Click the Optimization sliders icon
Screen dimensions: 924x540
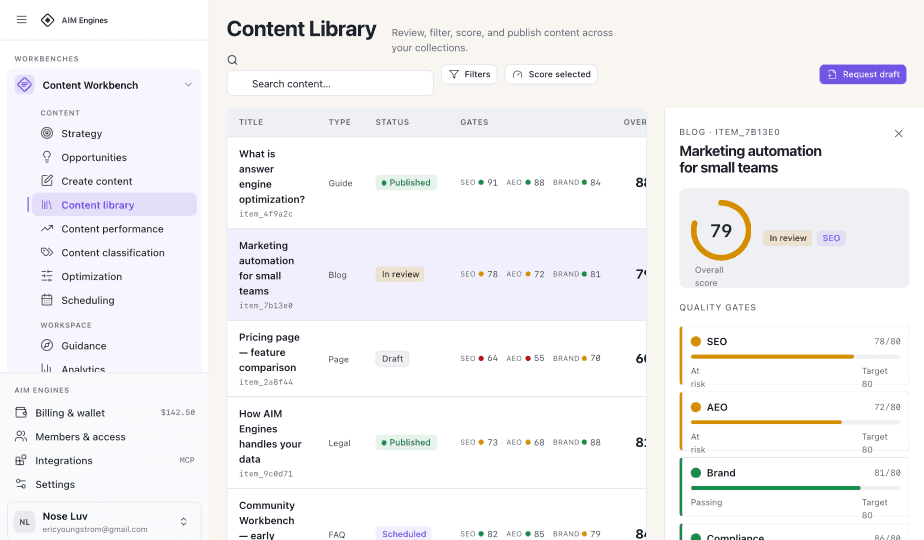47,276
